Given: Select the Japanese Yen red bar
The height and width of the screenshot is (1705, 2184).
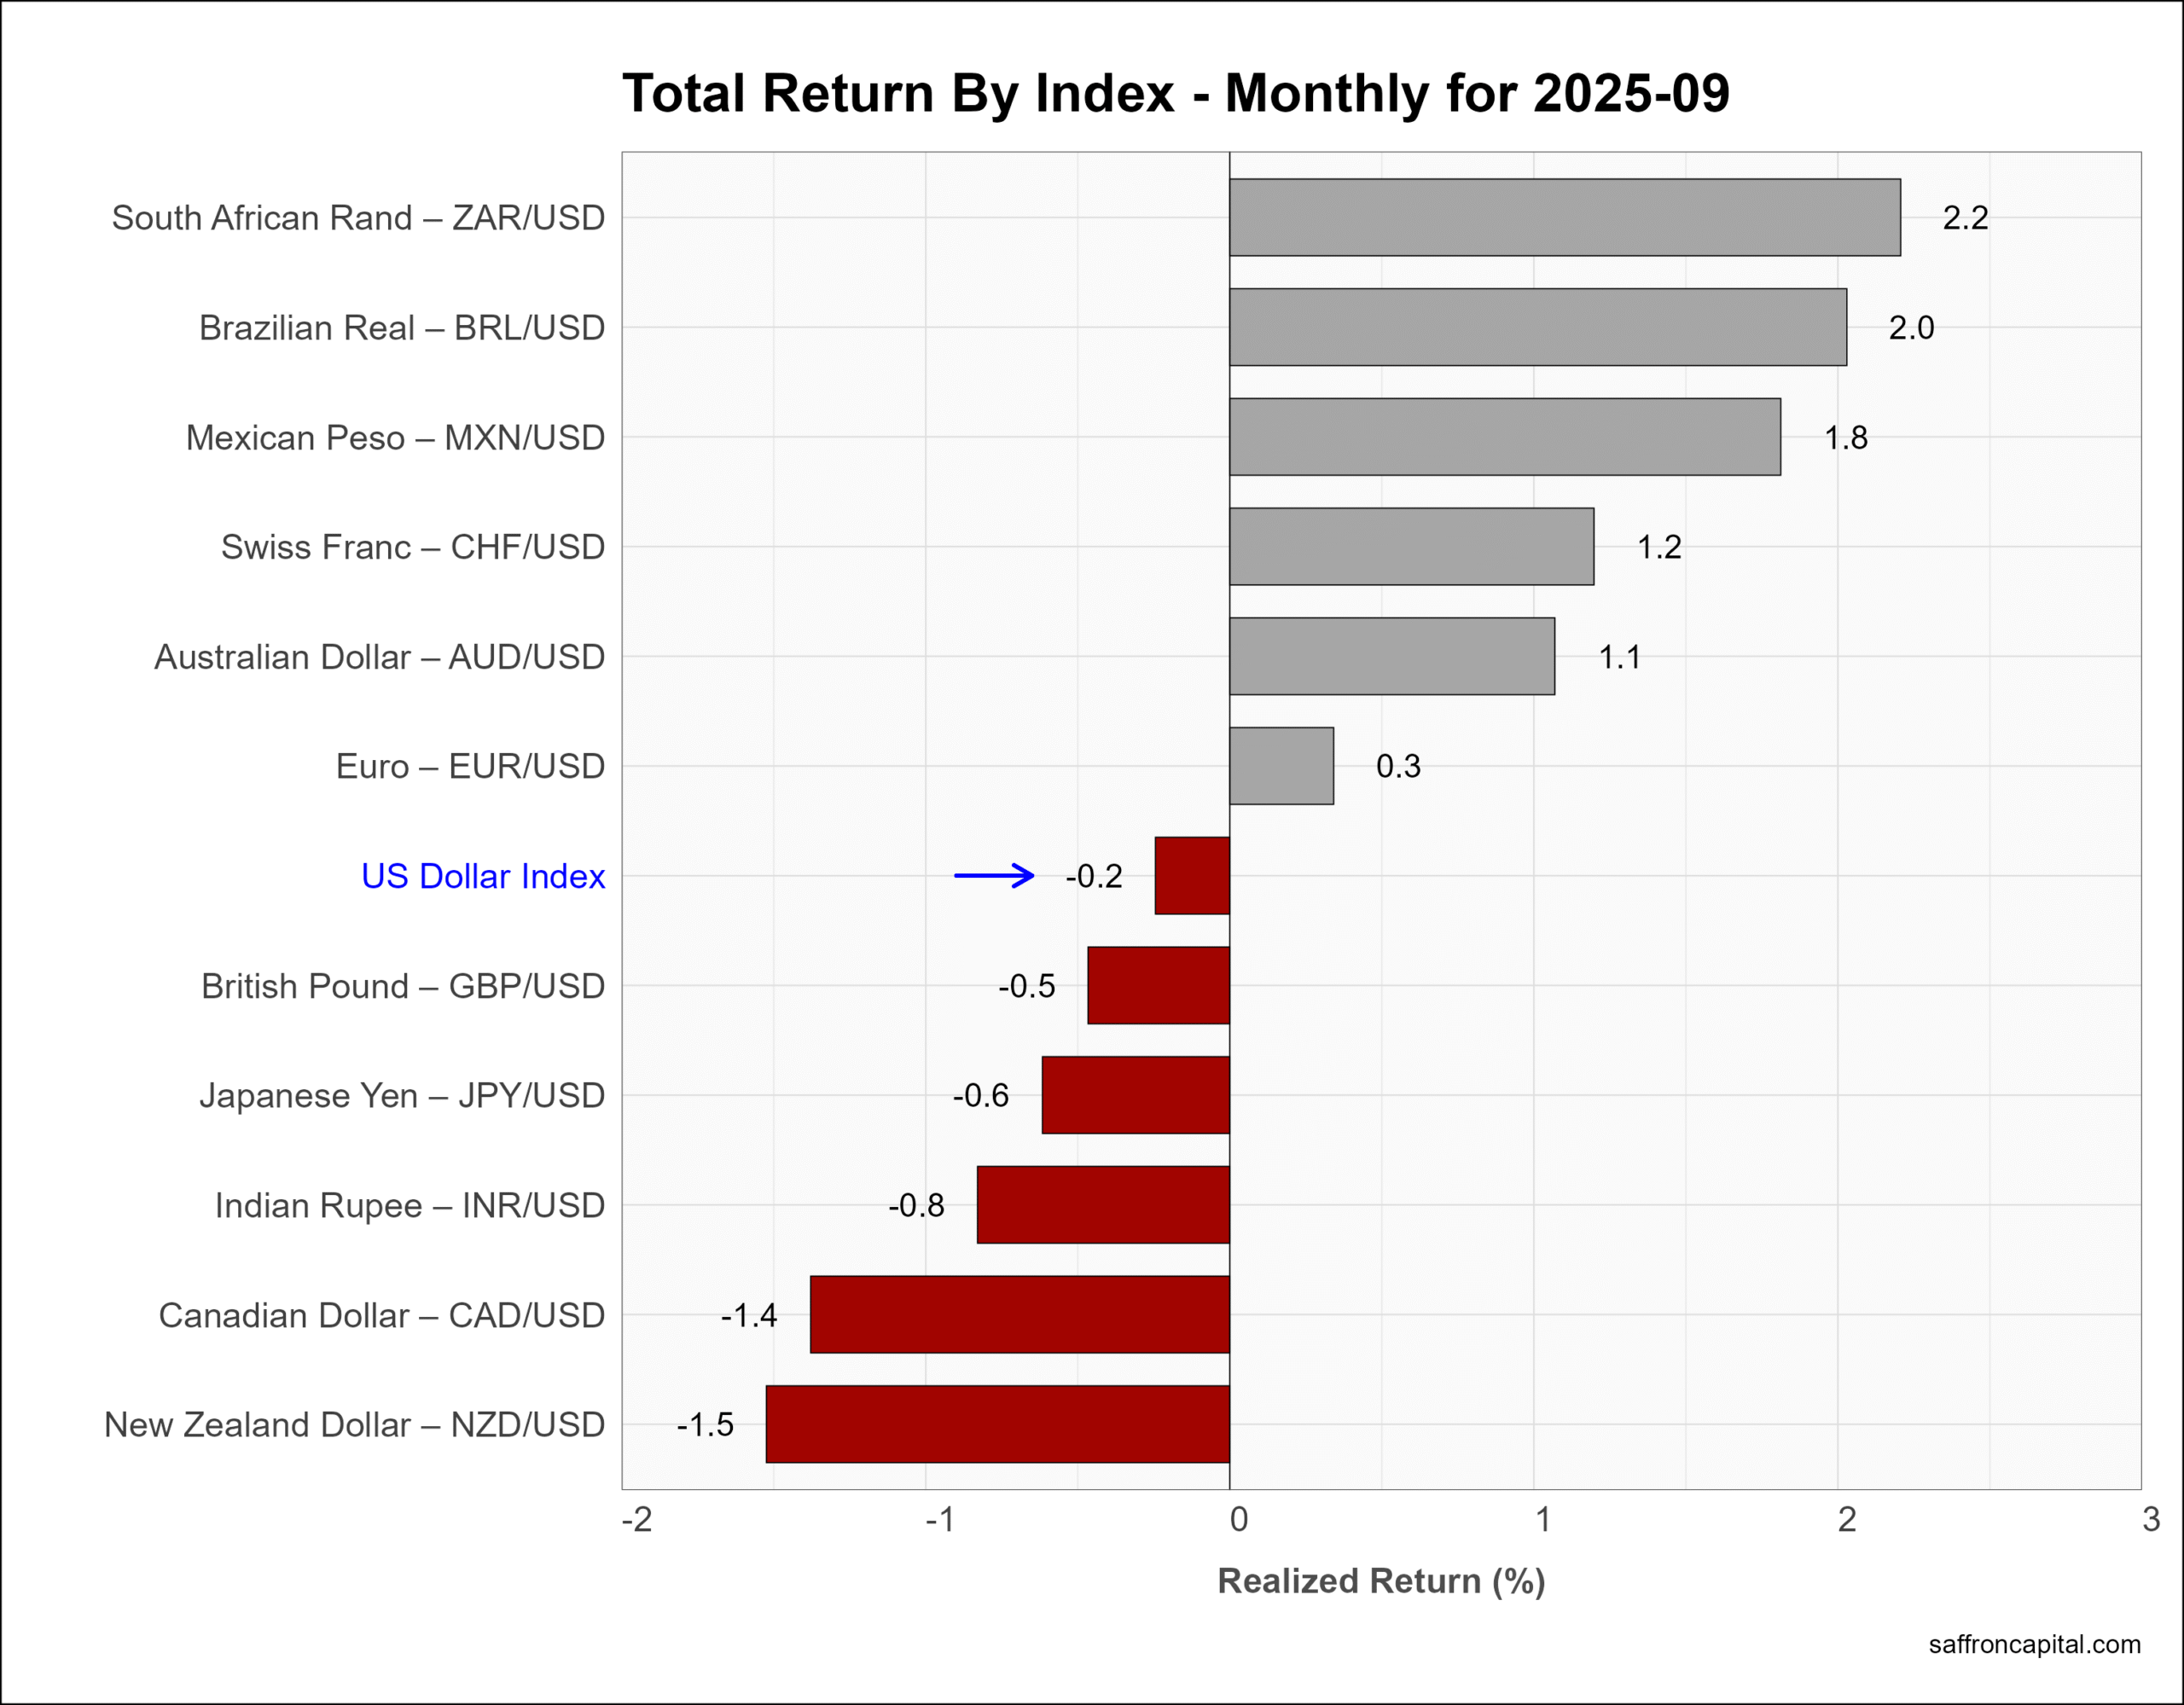Looking at the screenshot, I should [1135, 1095].
